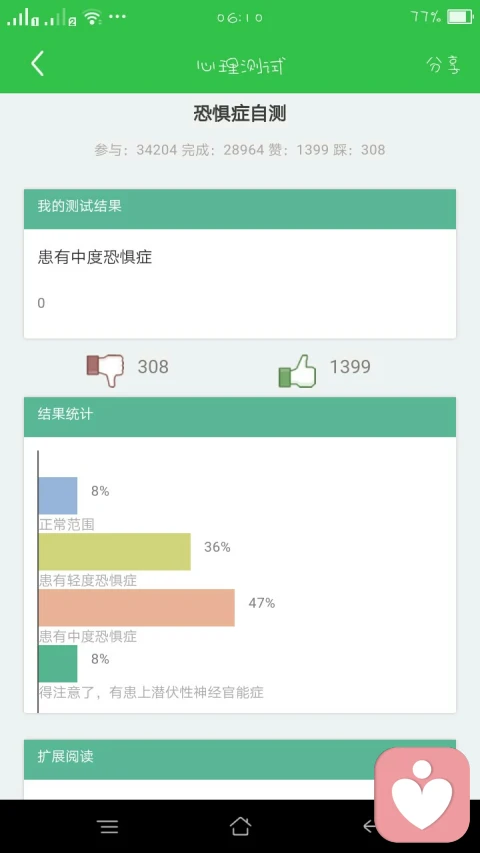Tap the Android menu navigation button
This screenshot has height=853, width=480.
(x=108, y=827)
